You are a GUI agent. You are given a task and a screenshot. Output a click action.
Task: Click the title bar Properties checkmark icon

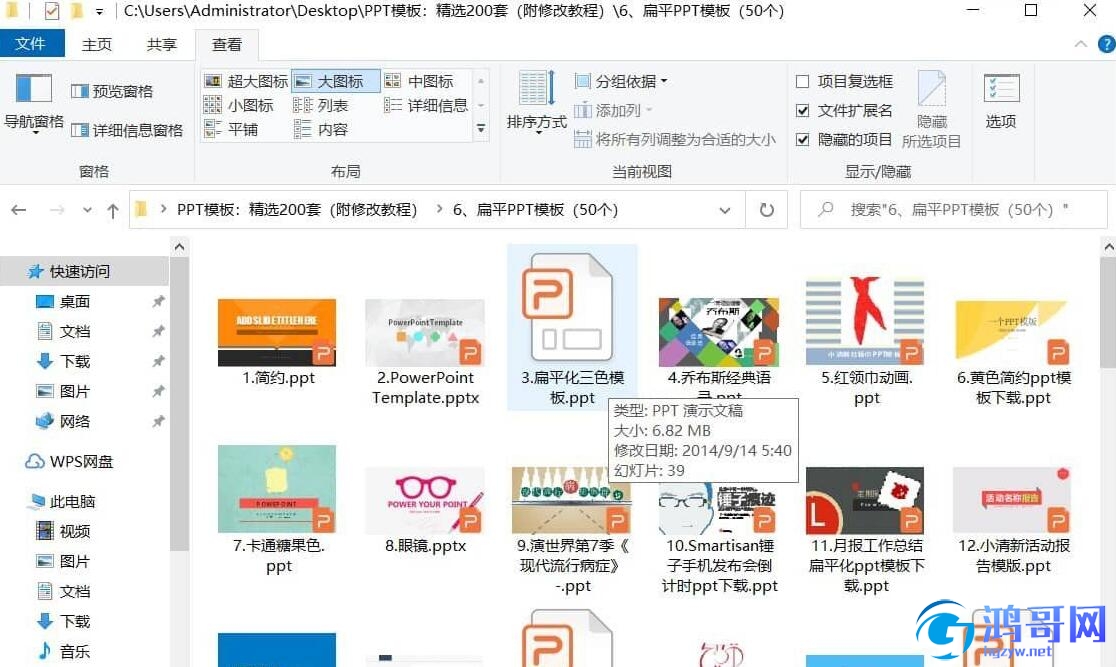[51, 11]
